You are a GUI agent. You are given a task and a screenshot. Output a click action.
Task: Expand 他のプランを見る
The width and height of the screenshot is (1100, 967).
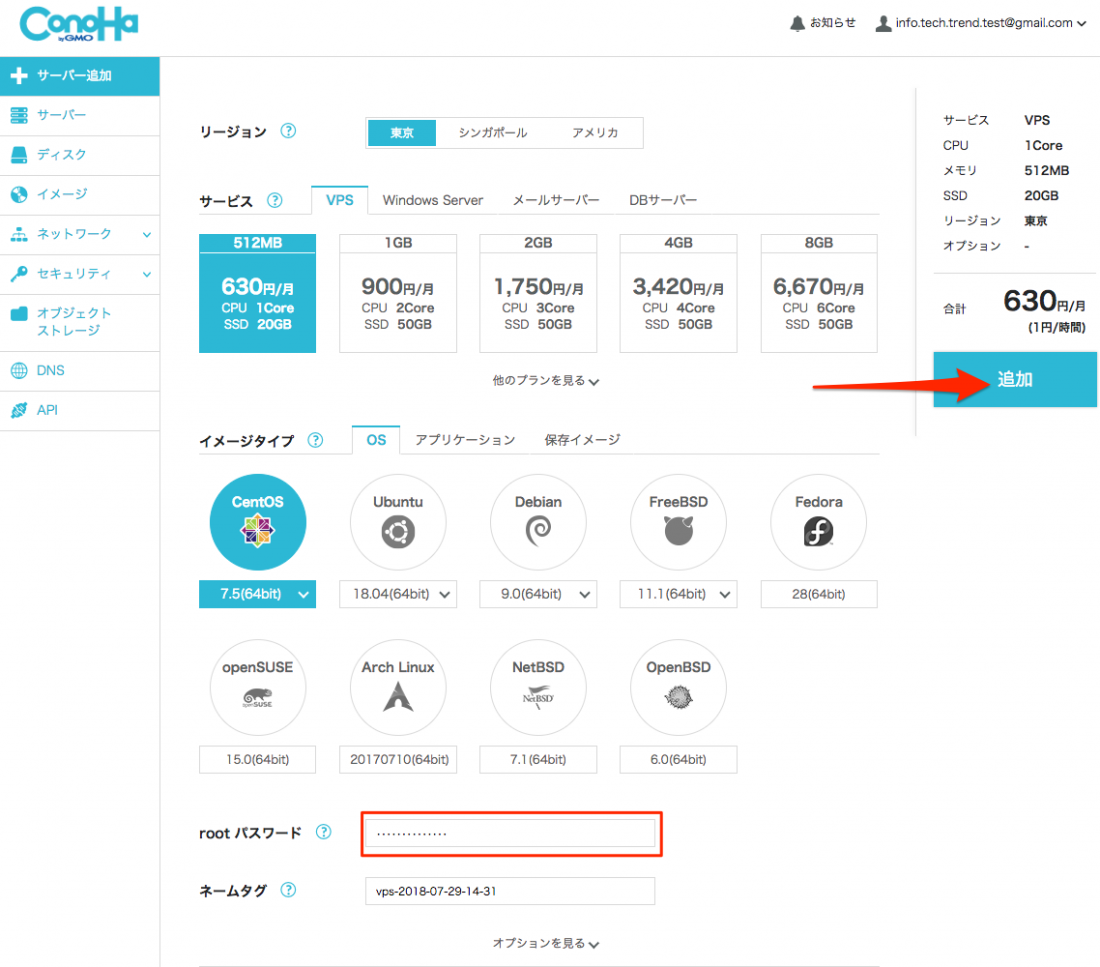545,380
